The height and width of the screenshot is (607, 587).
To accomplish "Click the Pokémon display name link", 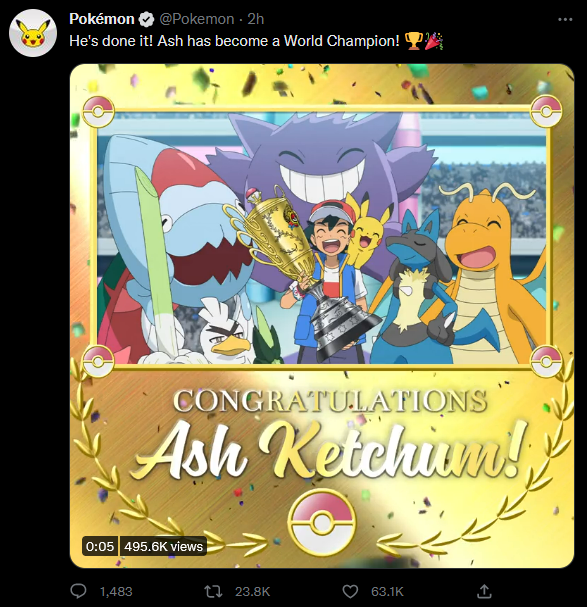I will (x=101, y=19).
